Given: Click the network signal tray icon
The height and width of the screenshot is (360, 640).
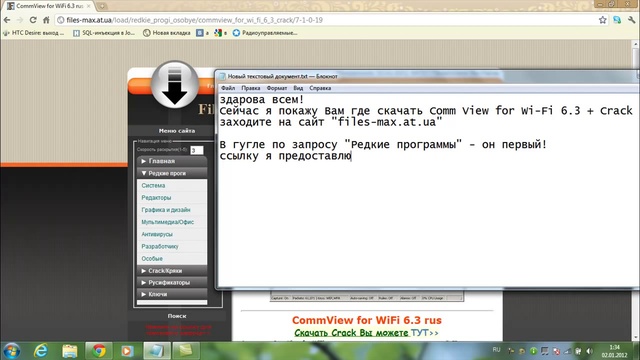Looking at the screenshot, I should 568,351.
